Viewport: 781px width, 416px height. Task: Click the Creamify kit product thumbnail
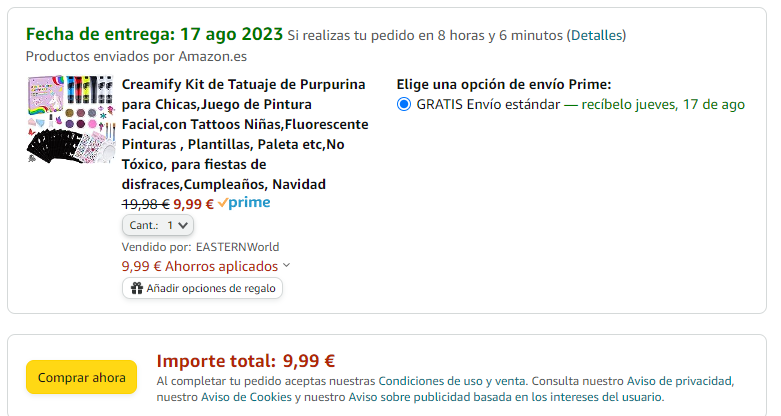tap(71, 120)
